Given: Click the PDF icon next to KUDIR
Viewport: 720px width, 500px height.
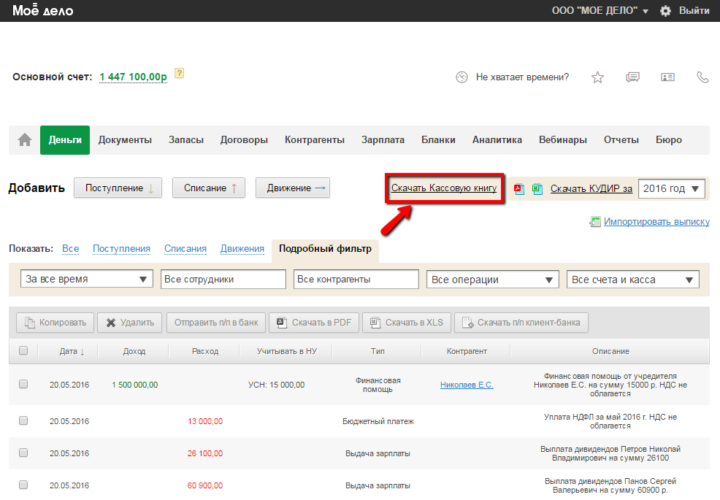Looking at the screenshot, I should [x=519, y=188].
